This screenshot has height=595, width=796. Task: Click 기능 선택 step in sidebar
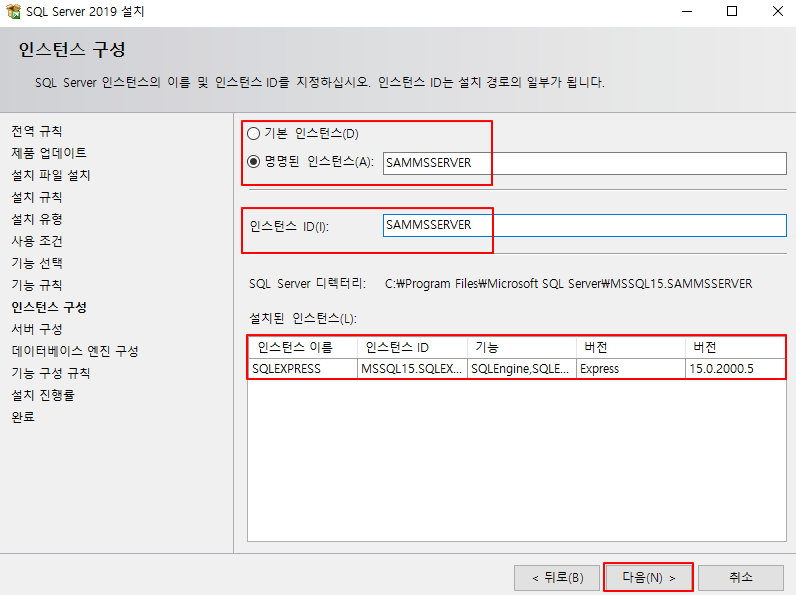(37, 263)
